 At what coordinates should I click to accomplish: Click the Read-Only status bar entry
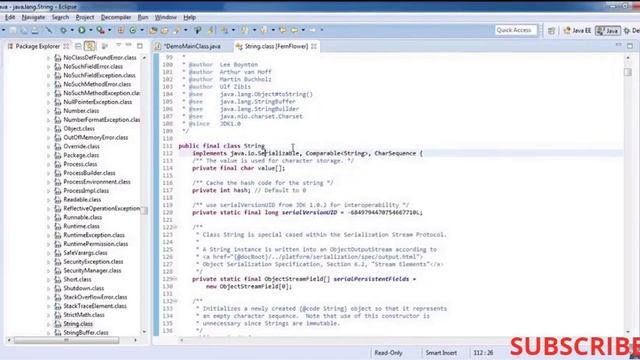tap(388, 353)
